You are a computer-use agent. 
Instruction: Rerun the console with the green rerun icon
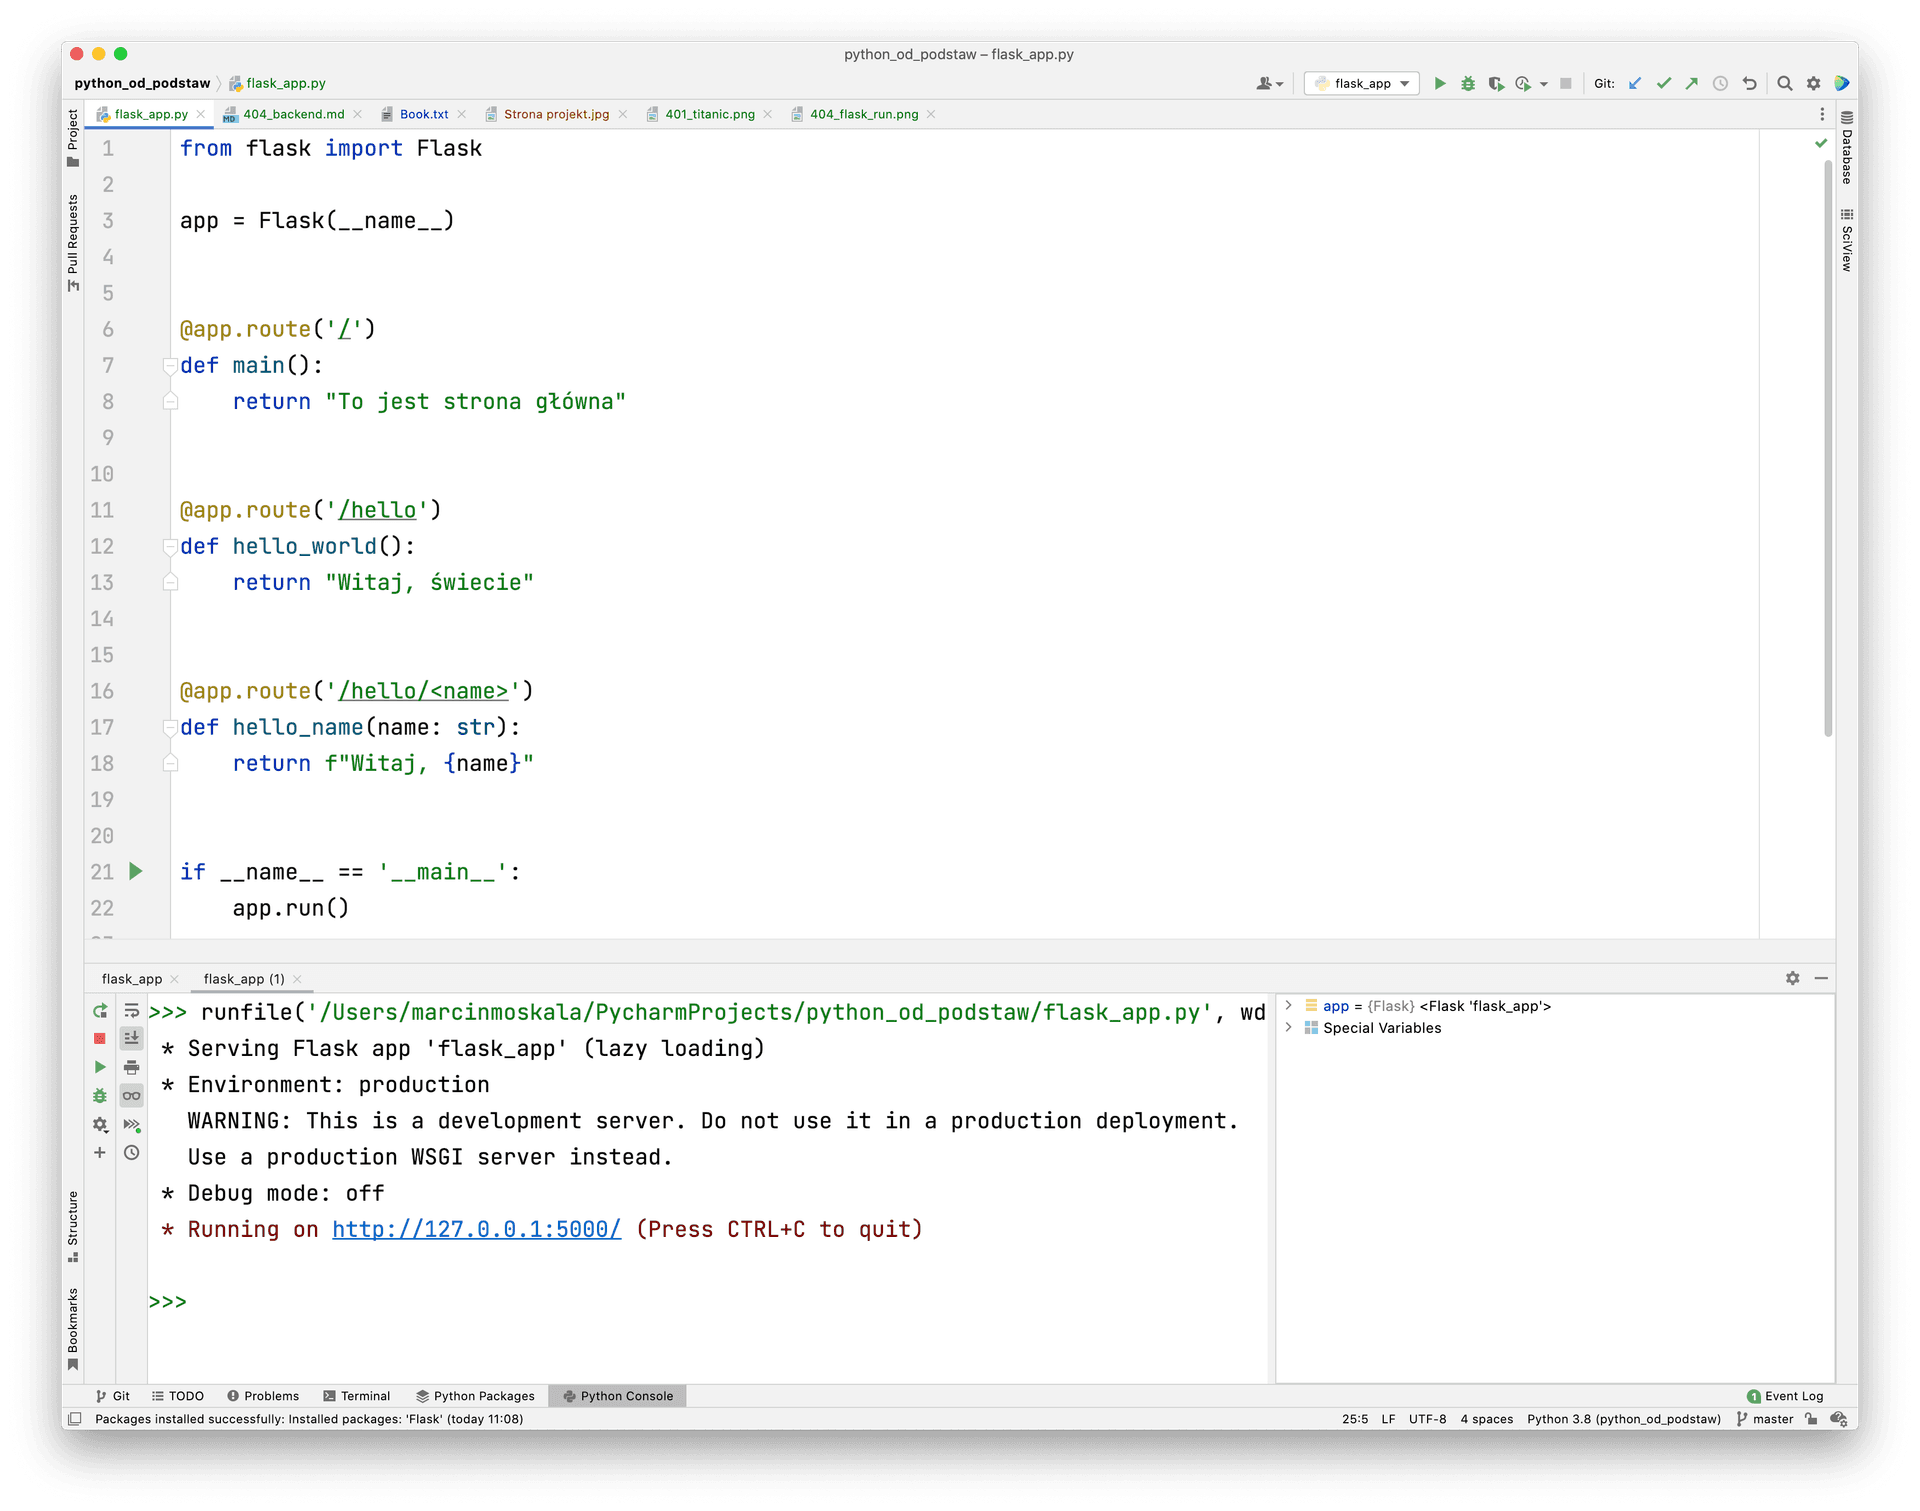click(x=100, y=1011)
